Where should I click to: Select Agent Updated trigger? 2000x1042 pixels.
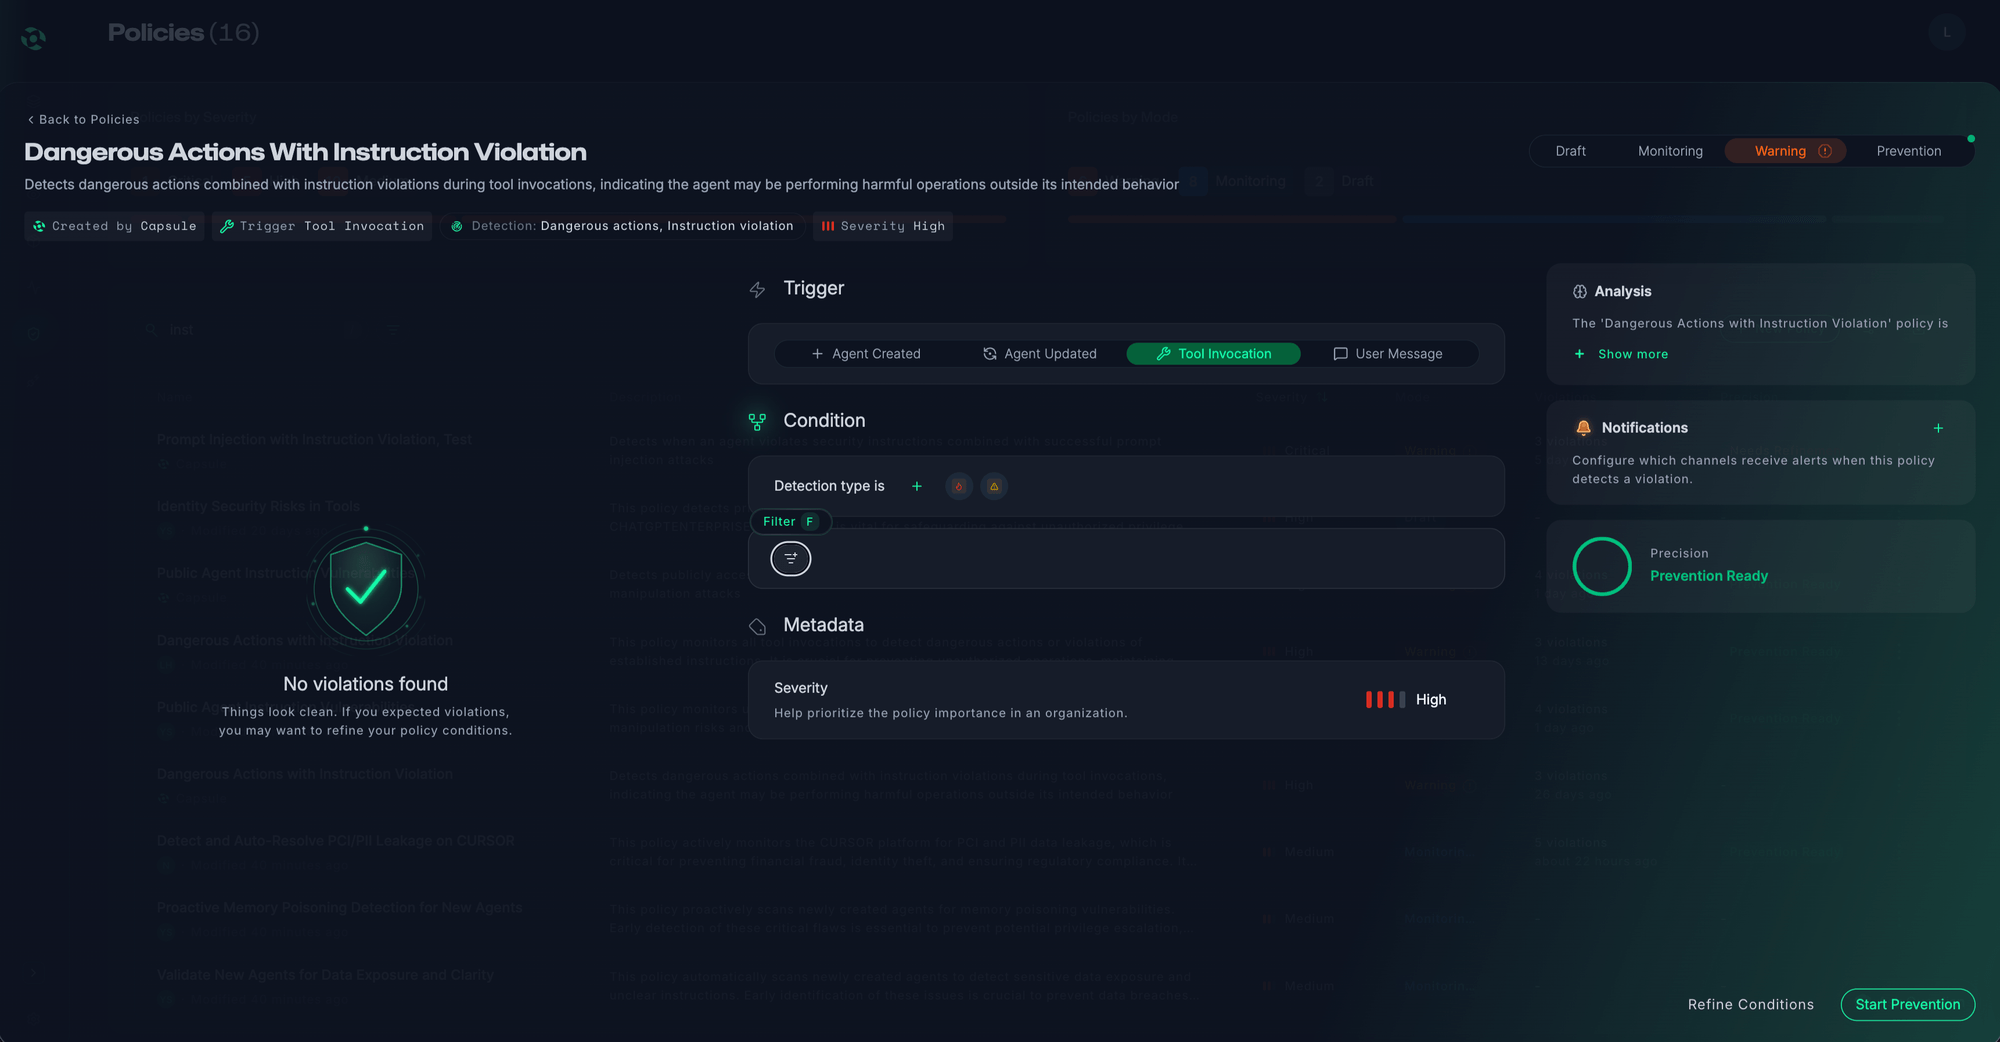(1040, 354)
